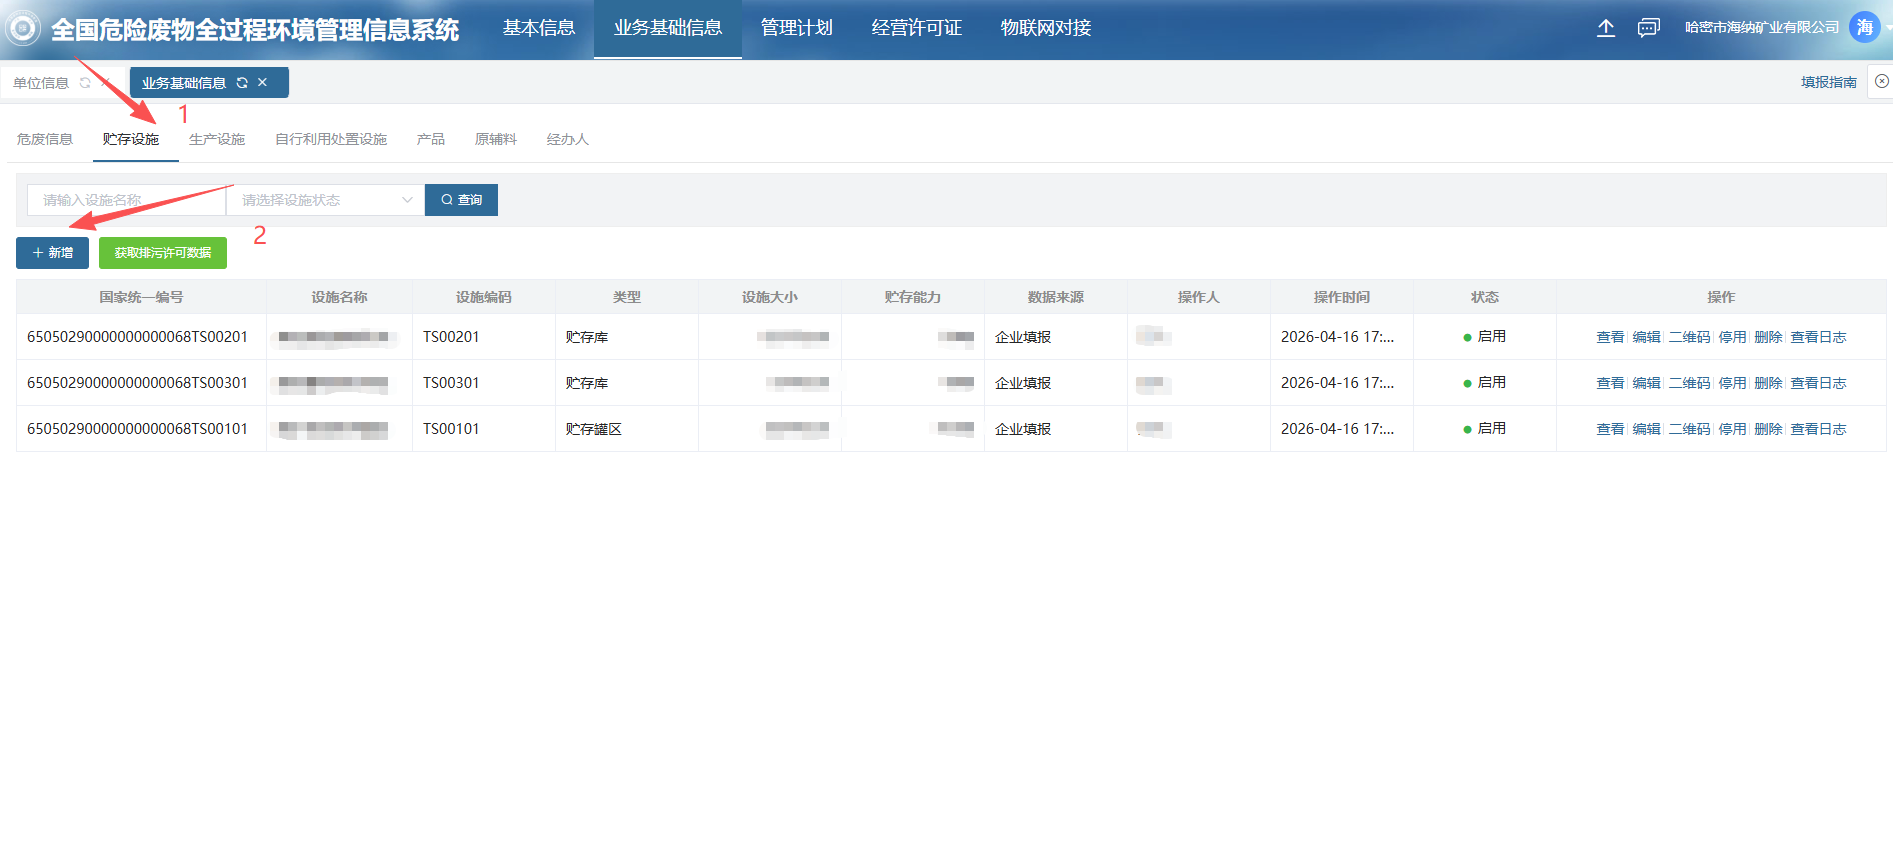This screenshot has width=1893, height=864.
Task: Close the 业务基础信息 page tab
Action: click(x=263, y=83)
